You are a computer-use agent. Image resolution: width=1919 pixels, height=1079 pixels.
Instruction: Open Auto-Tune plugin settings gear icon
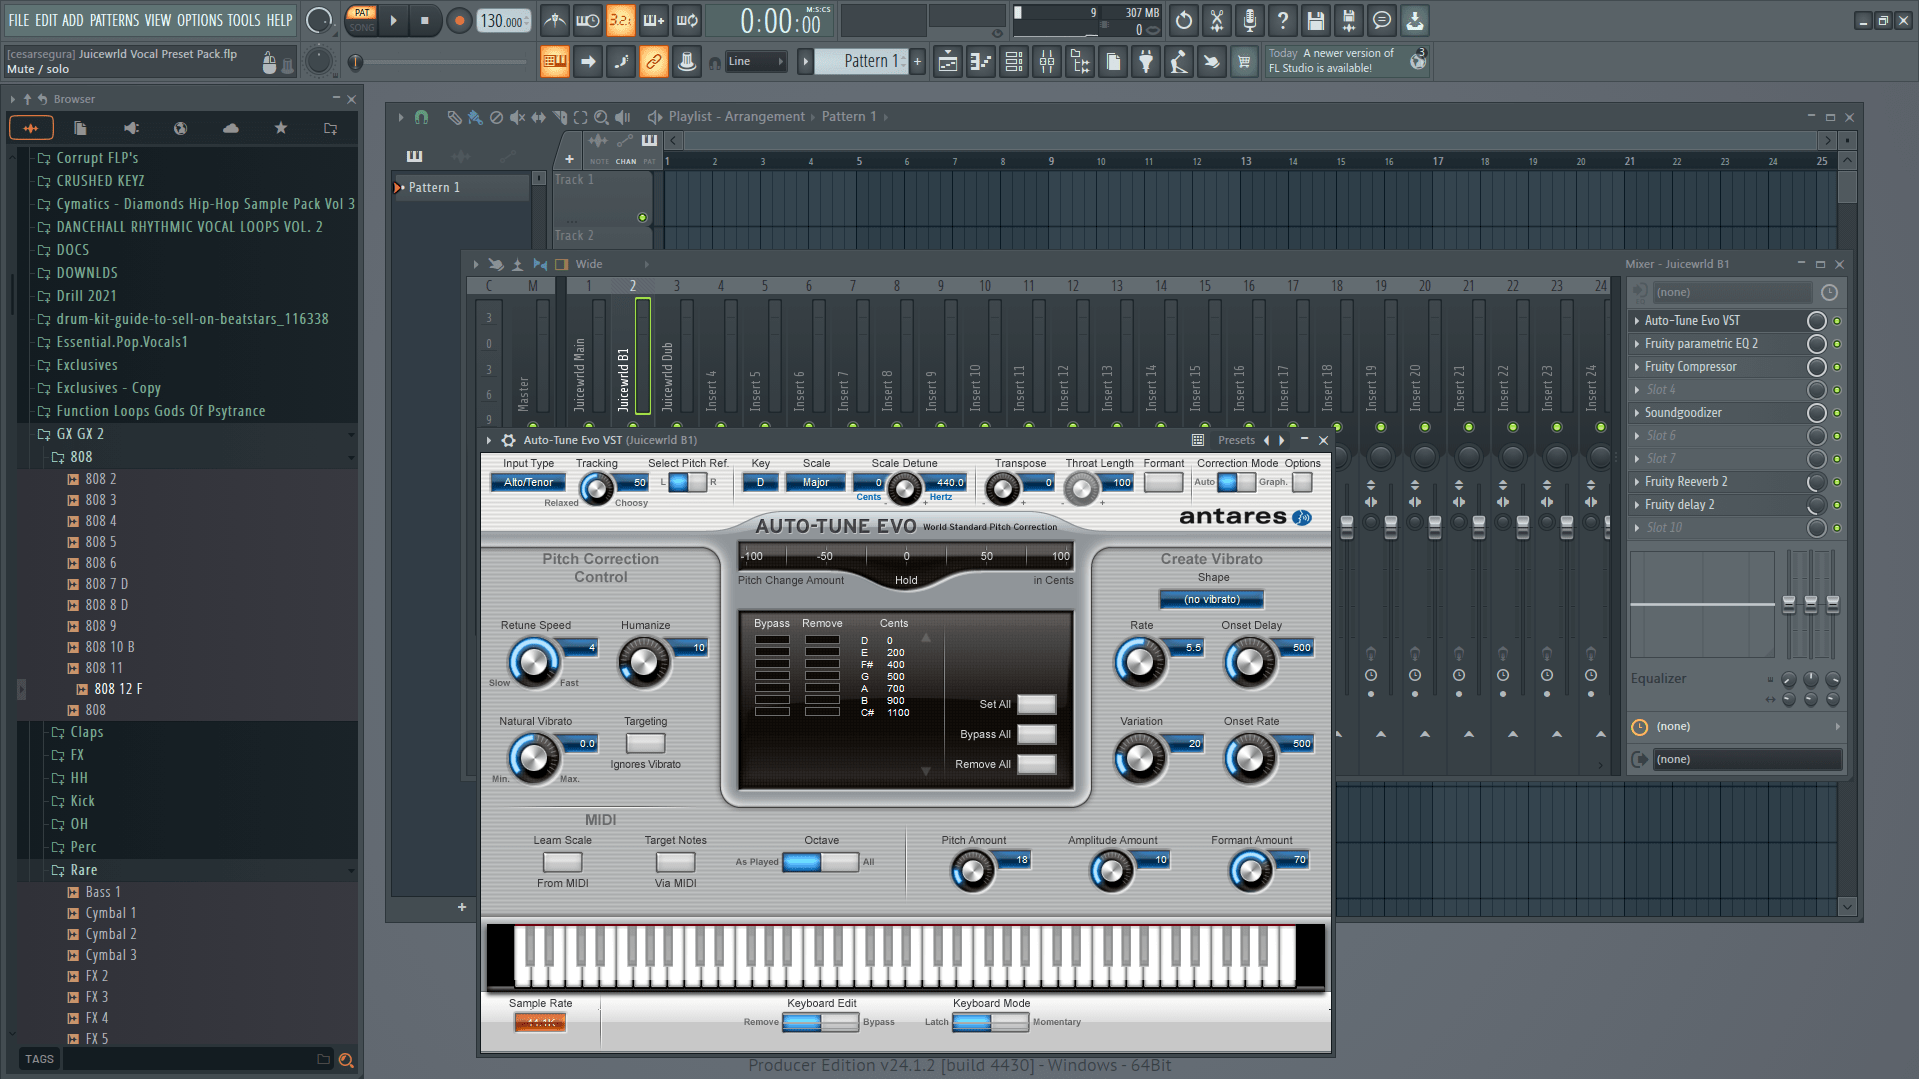[x=508, y=440]
